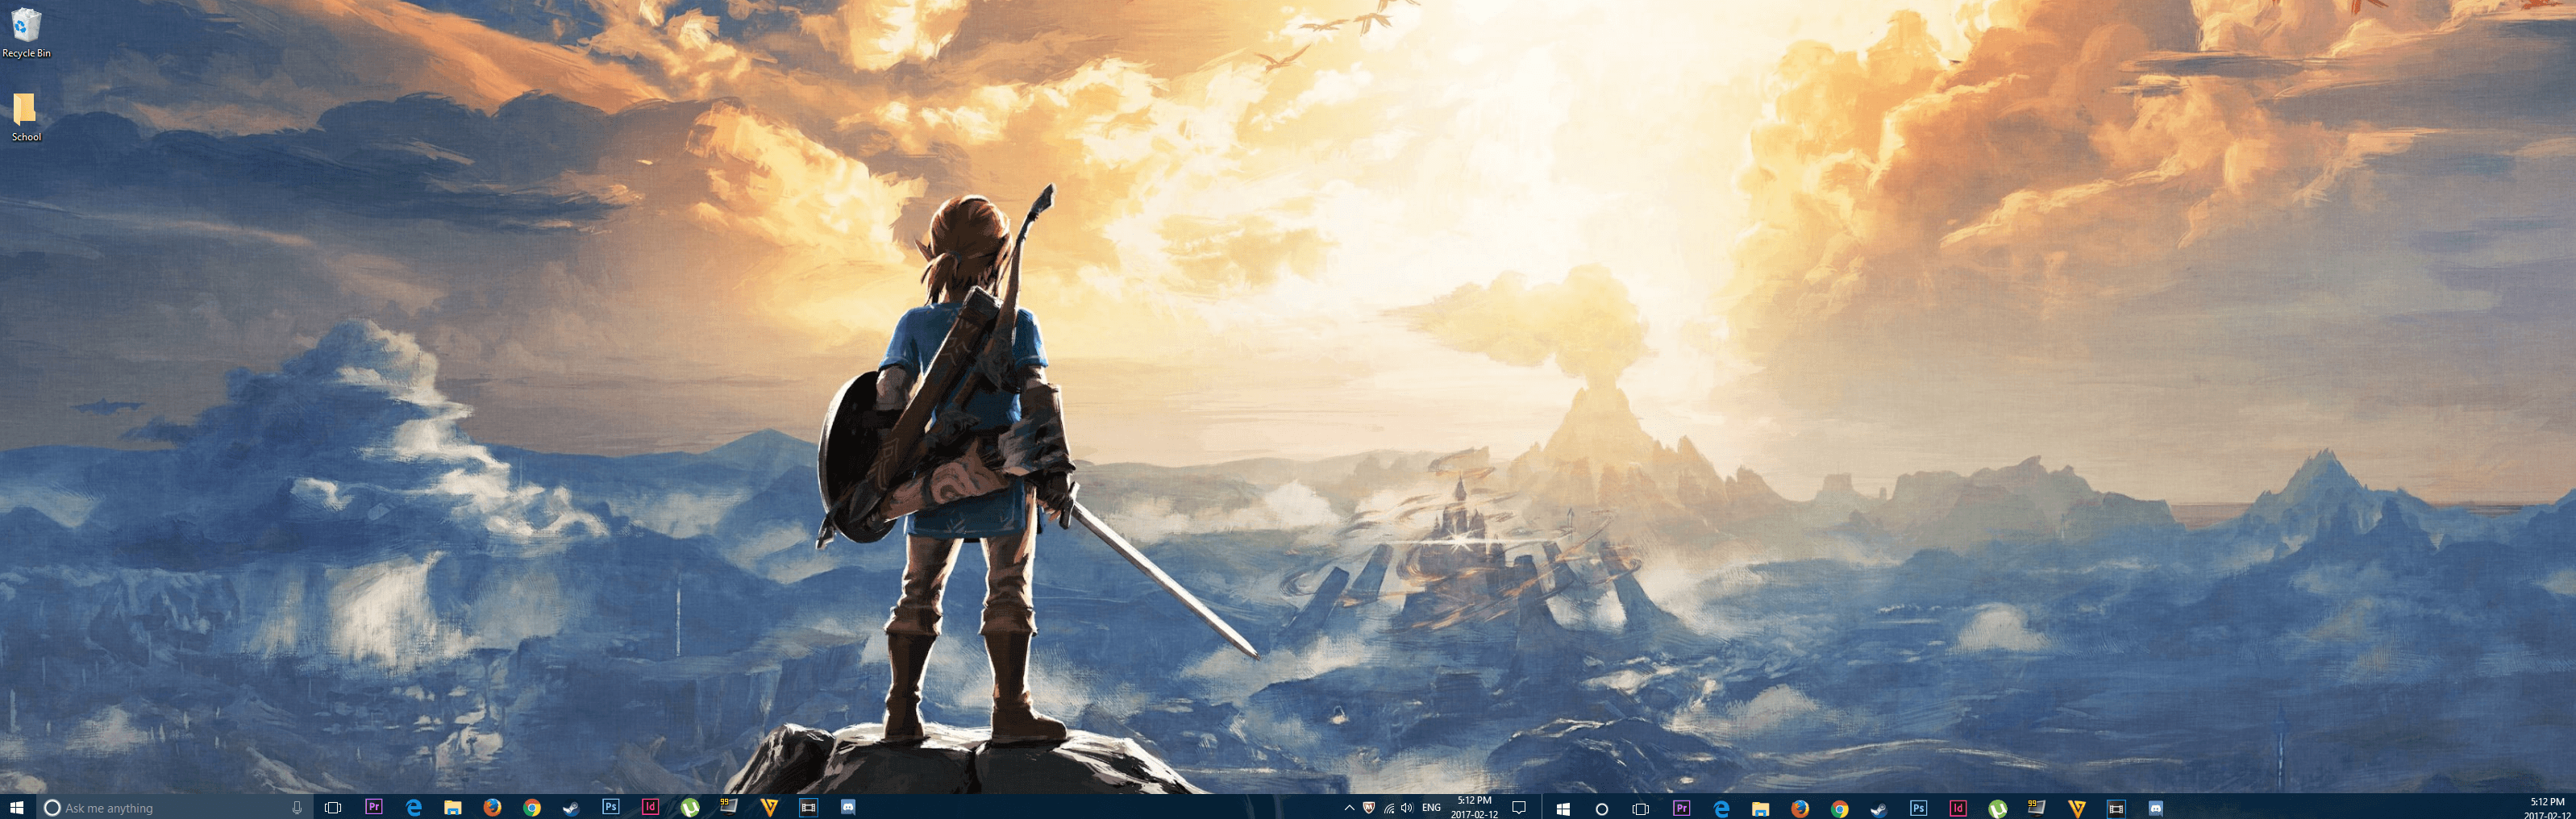Screen dimensions: 2576x819
Task: Select the School folder on the desktop
Action: [26, 117]
